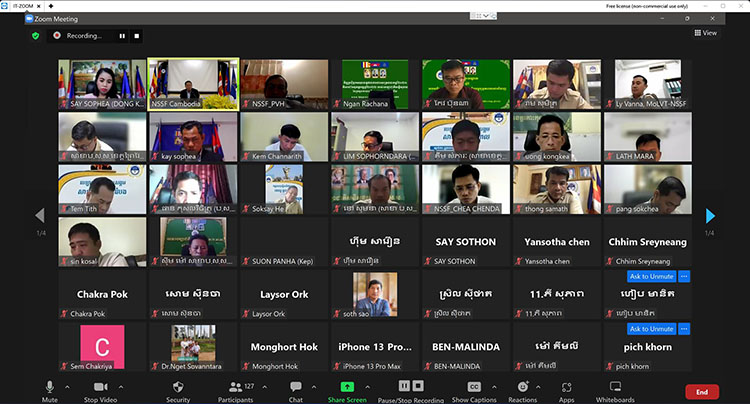This screenshot has width=750, height=404.
Task: Go to next participant page arrow
Action: 710,216
